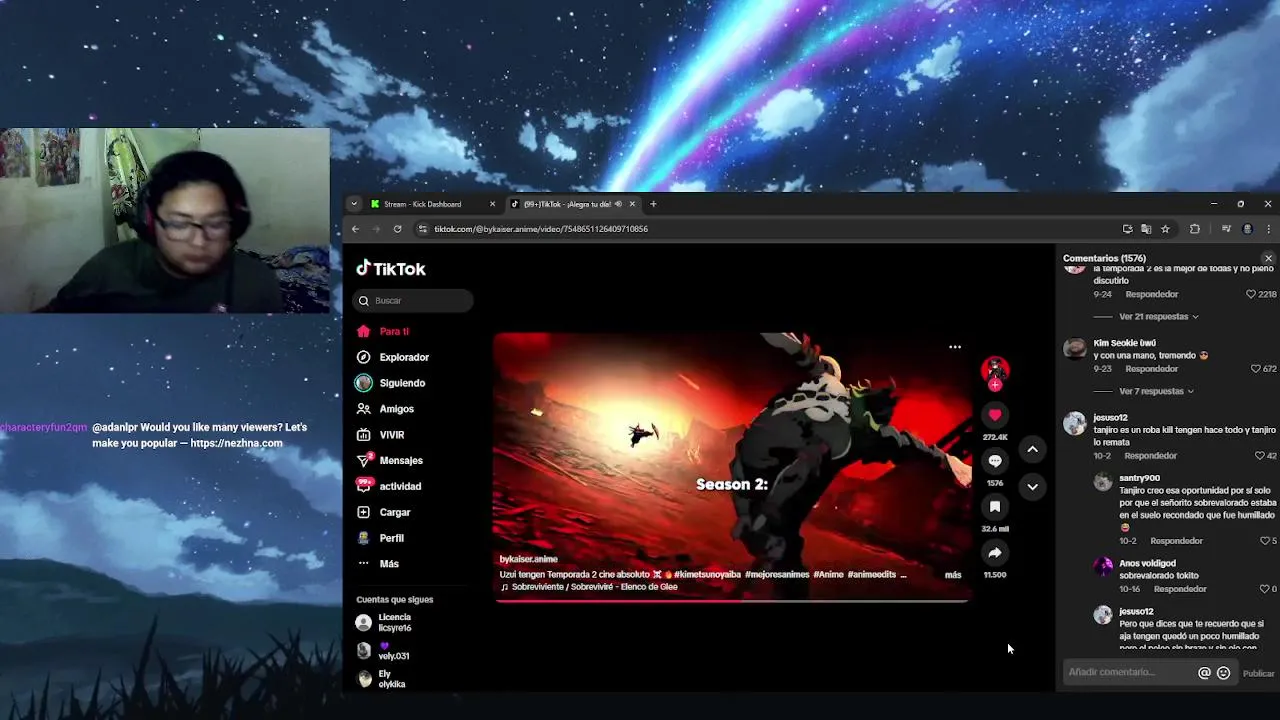Screen dimensions: 1280x720
Task: Click the TikTok logo
Action: coord(391,268)
